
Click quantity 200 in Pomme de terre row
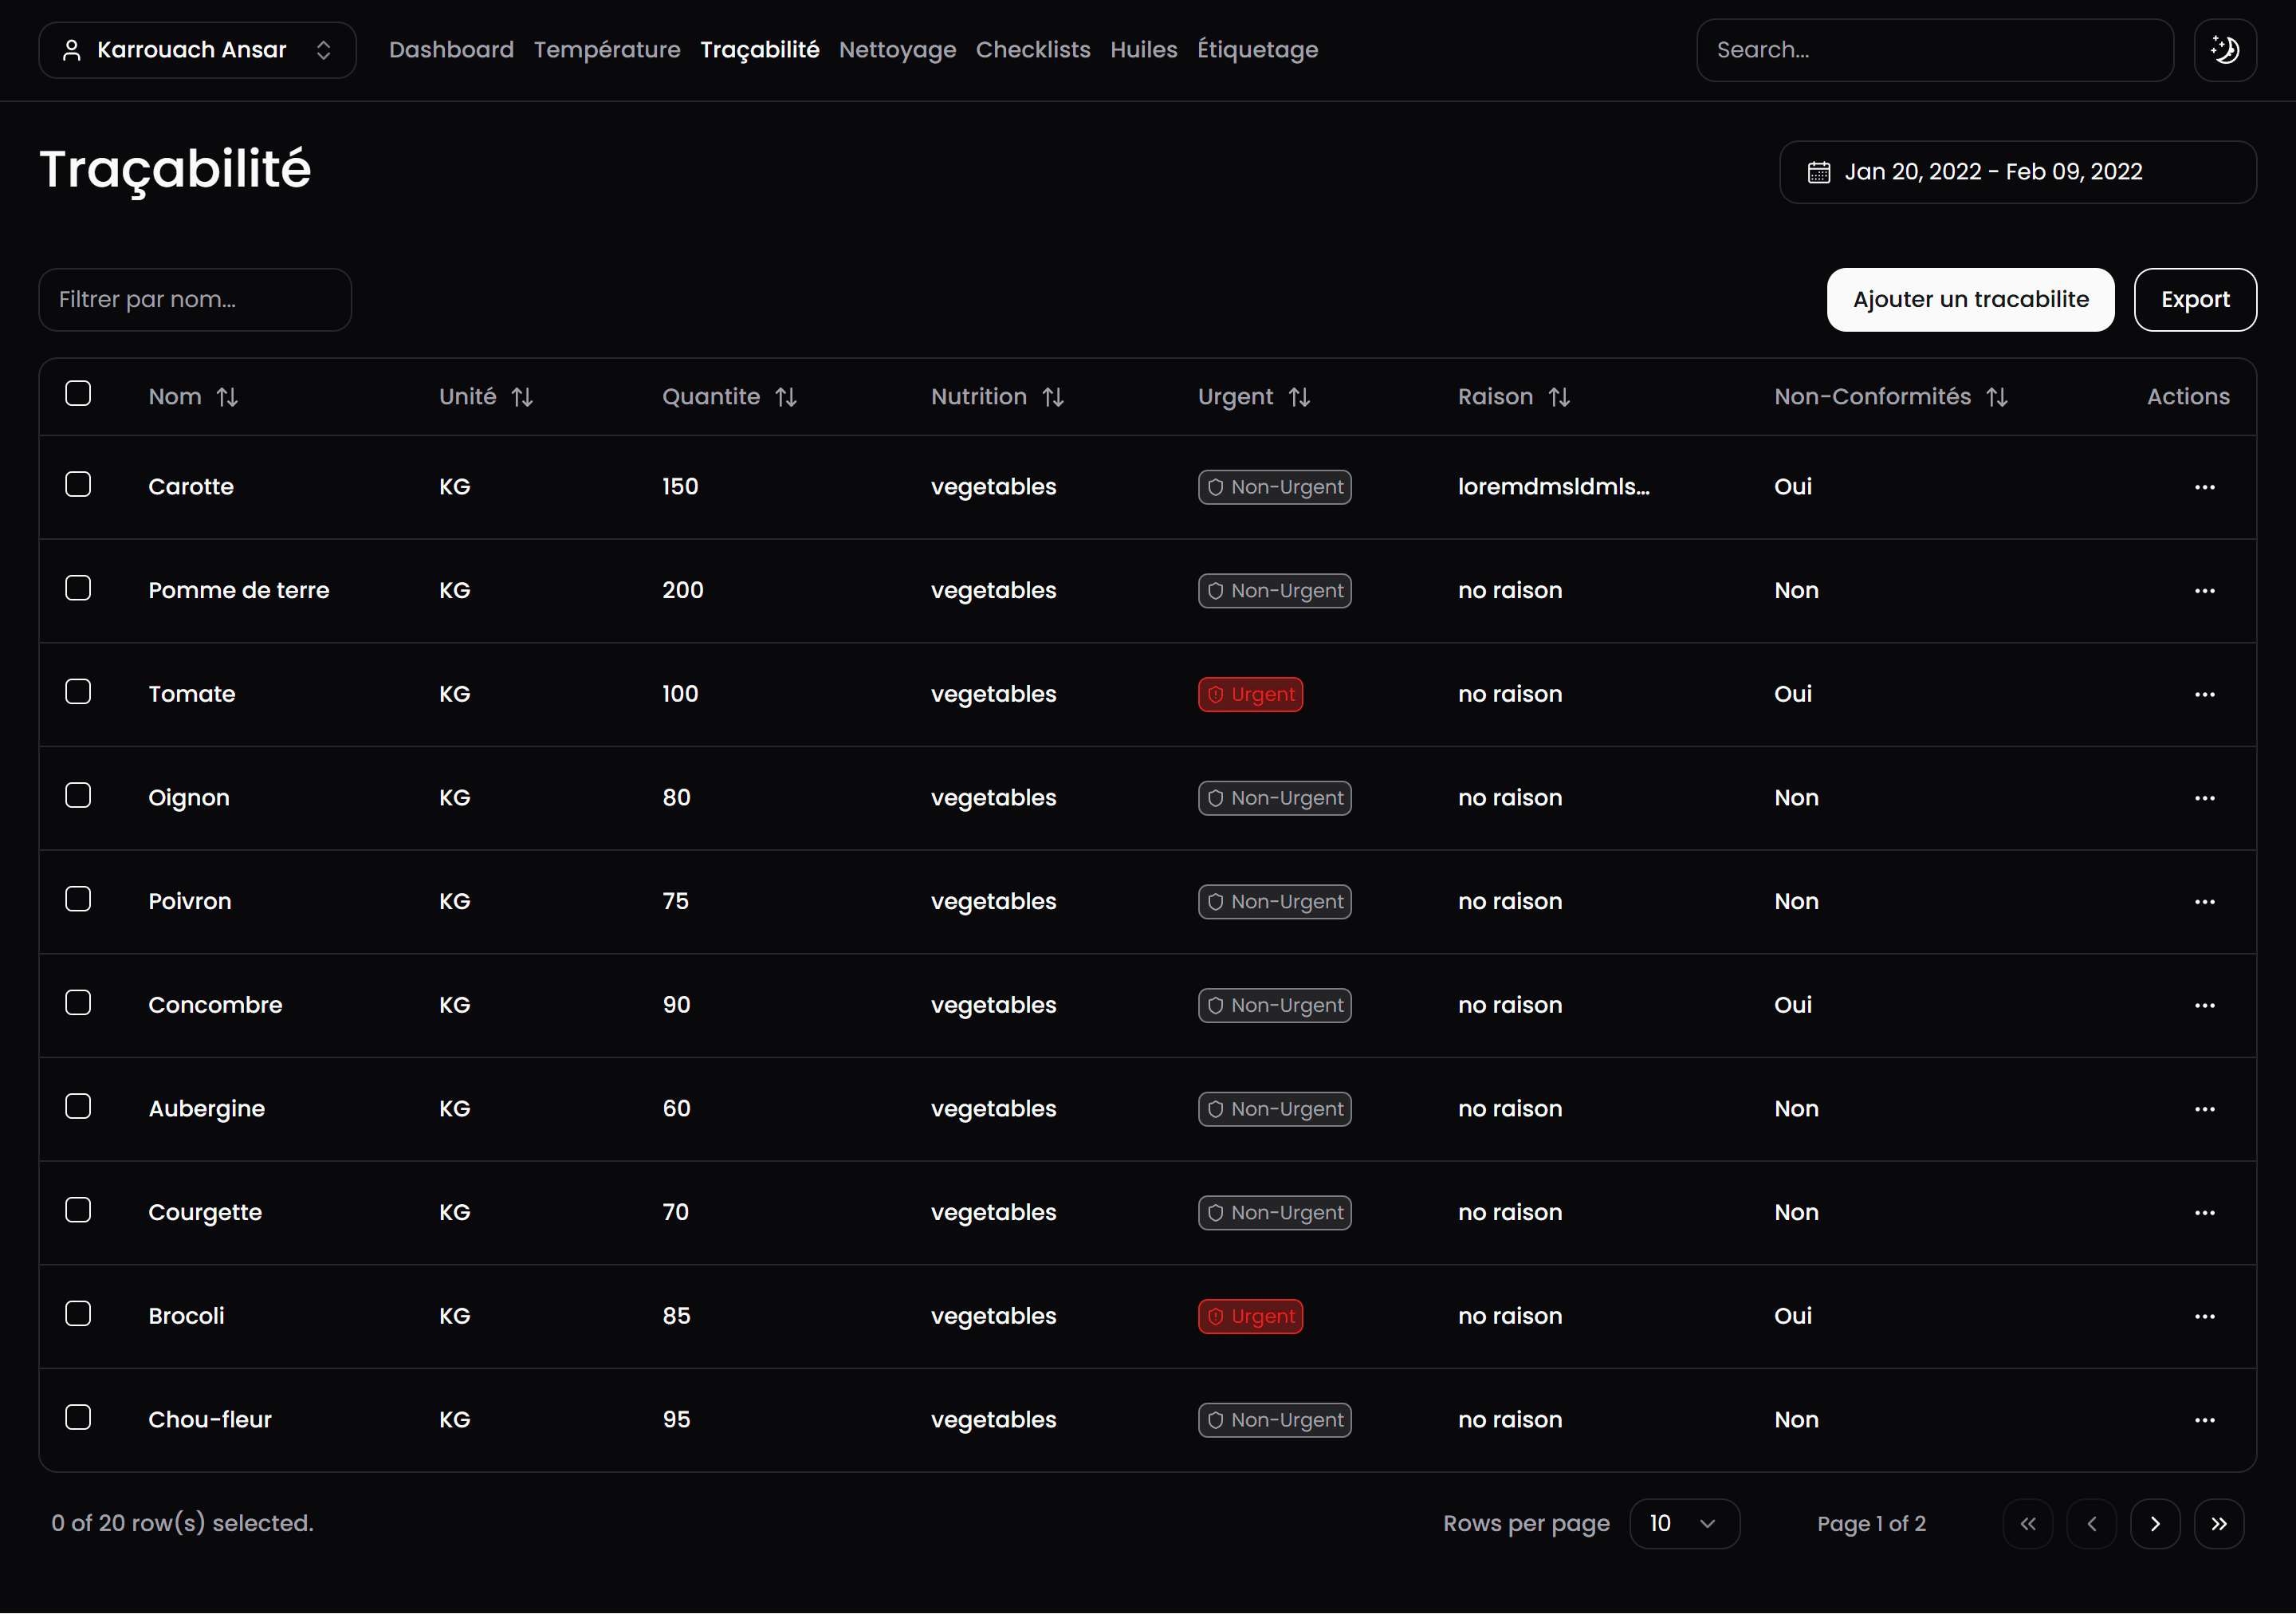pyautogui.click(x=683, y=591)
